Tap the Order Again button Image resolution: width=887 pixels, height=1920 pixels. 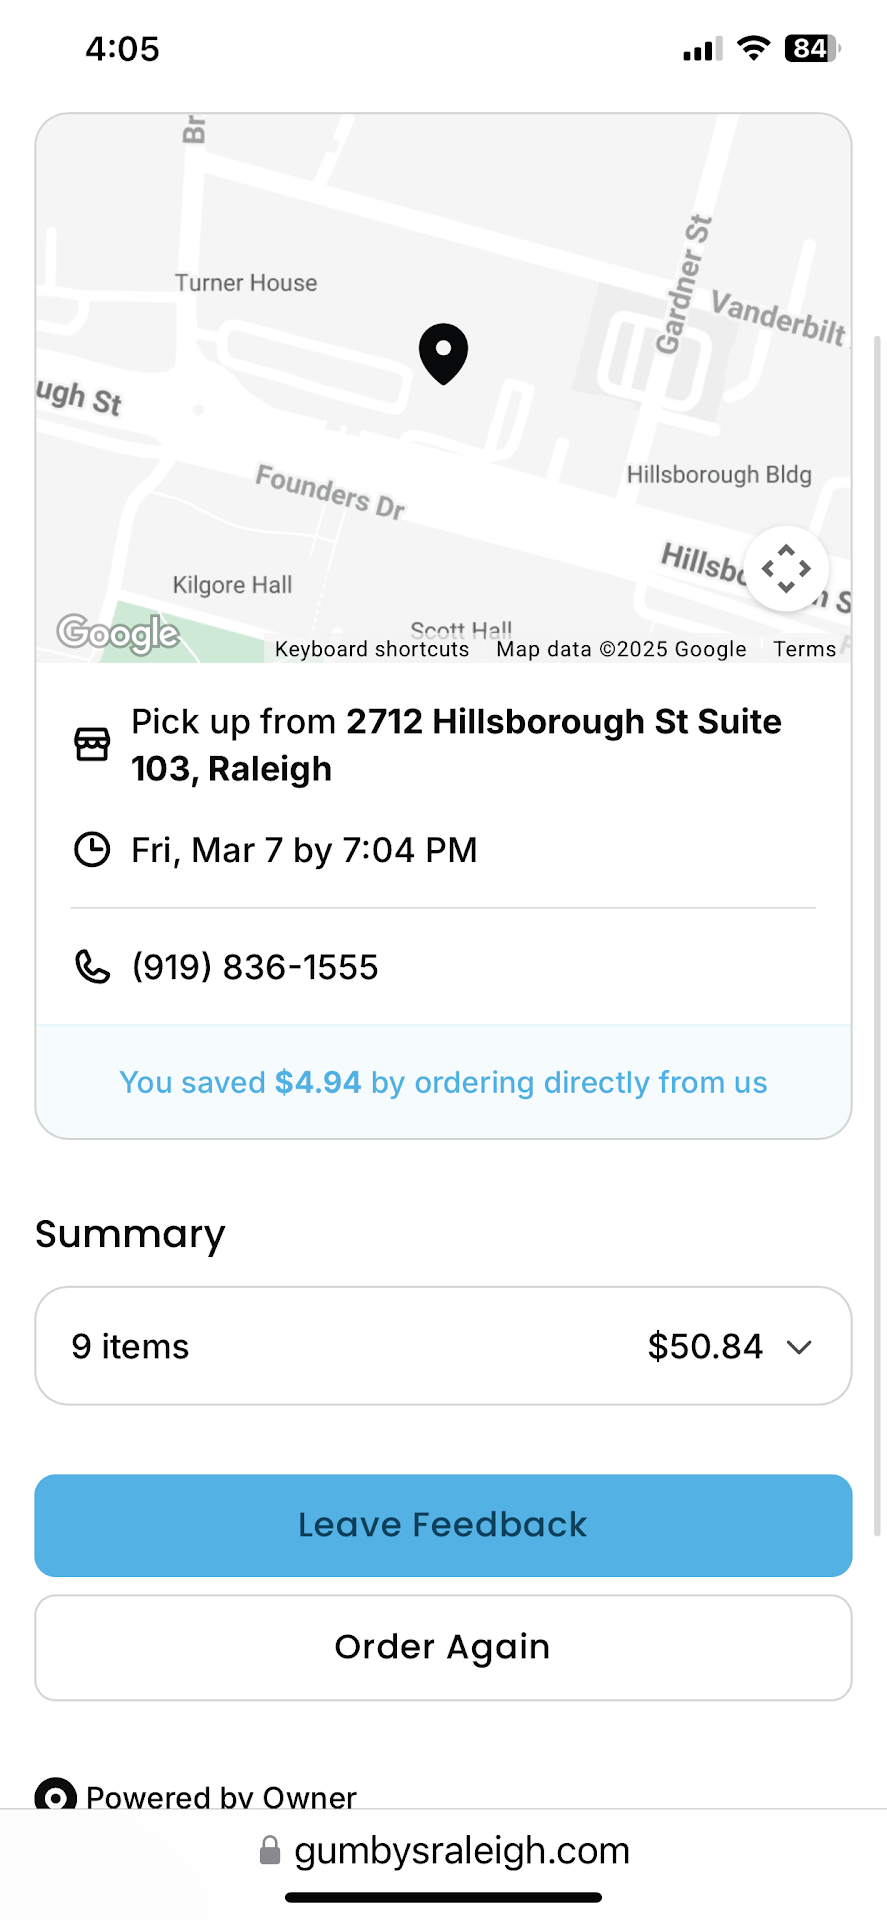443,1647
